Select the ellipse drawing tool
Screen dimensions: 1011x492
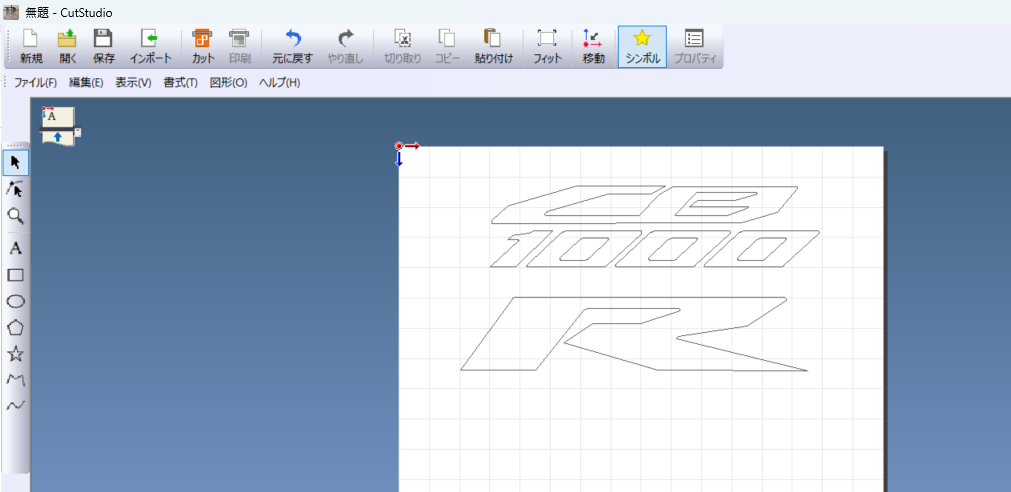[15, 301]
